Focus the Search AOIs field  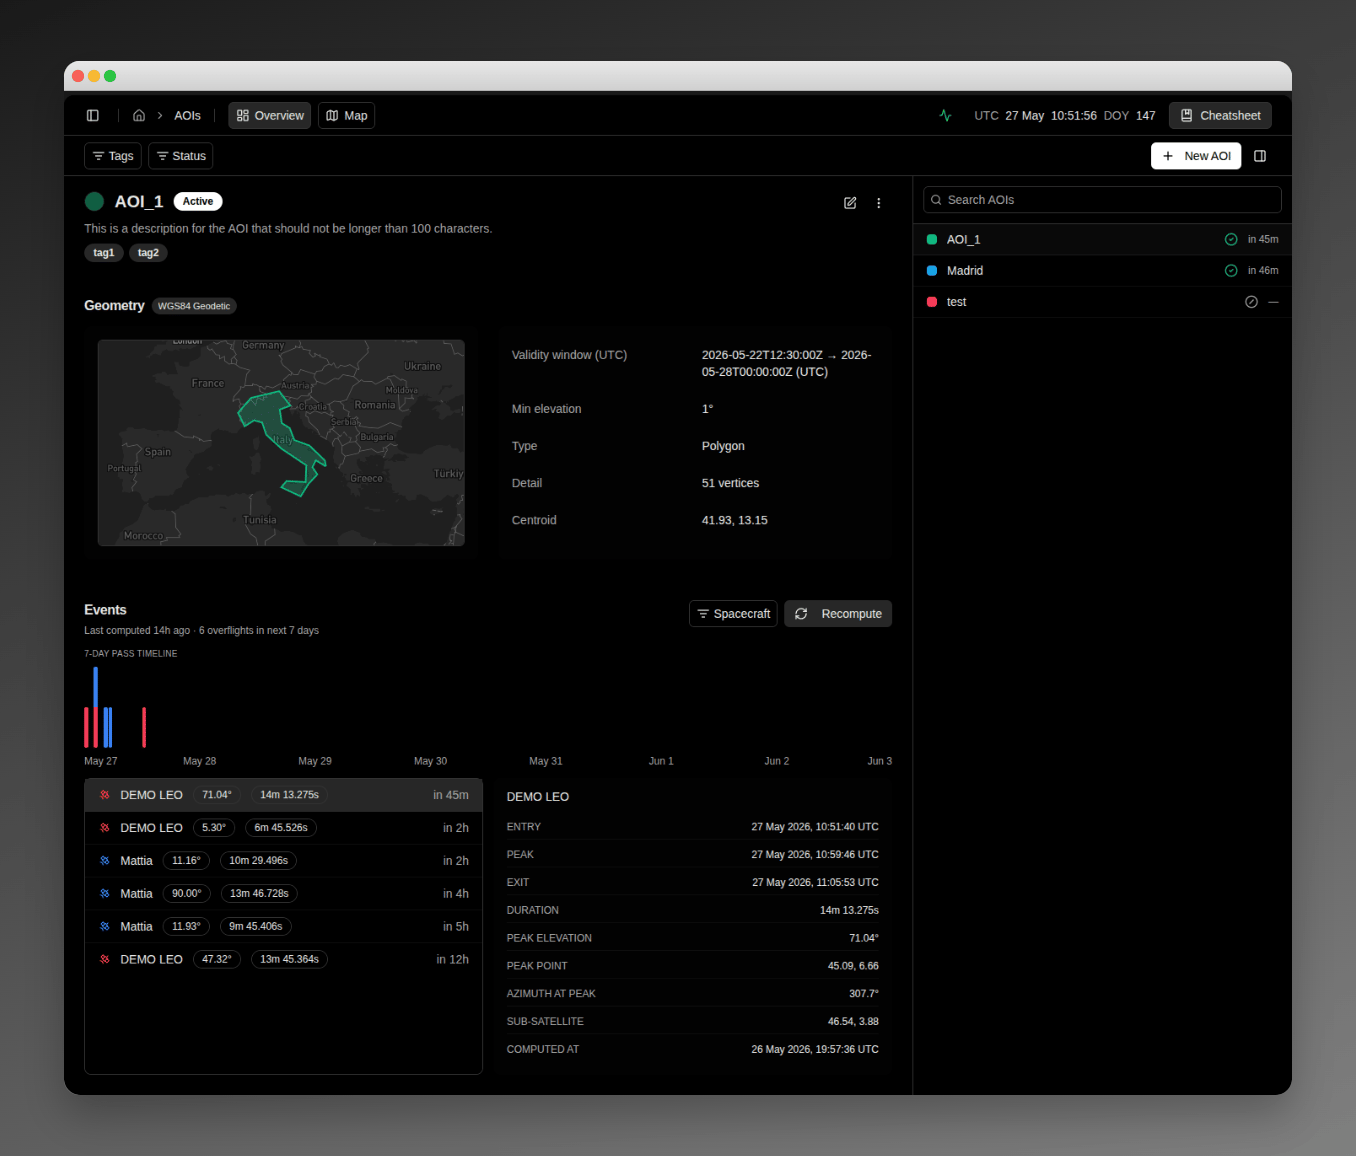point(1102,200)
